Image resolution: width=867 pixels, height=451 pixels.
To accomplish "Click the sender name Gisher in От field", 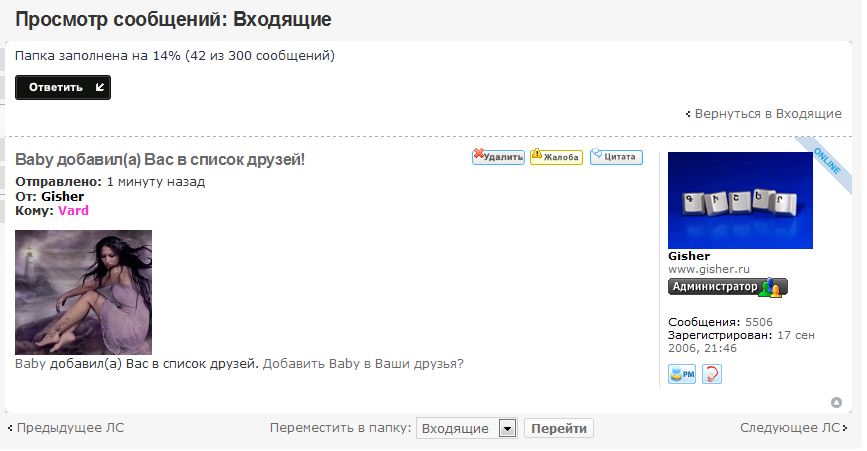I will (x=62, y=197).
